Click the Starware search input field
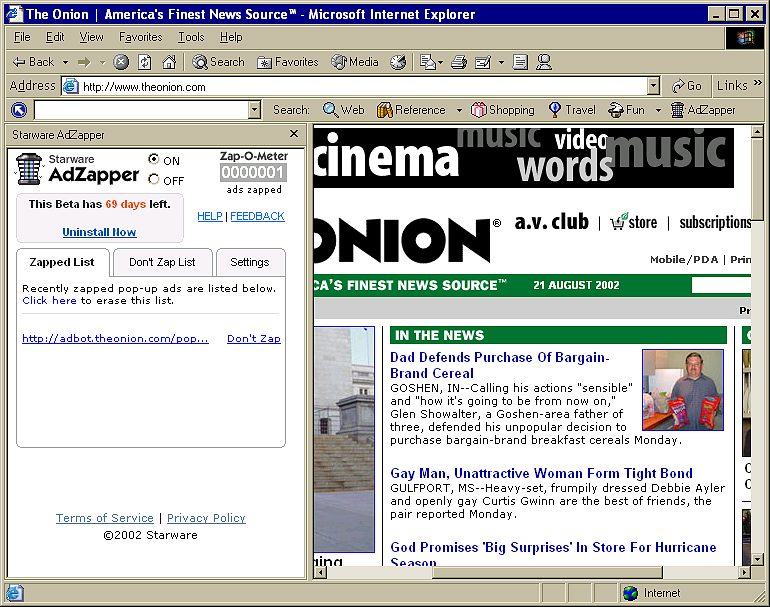 click(141, 110)
